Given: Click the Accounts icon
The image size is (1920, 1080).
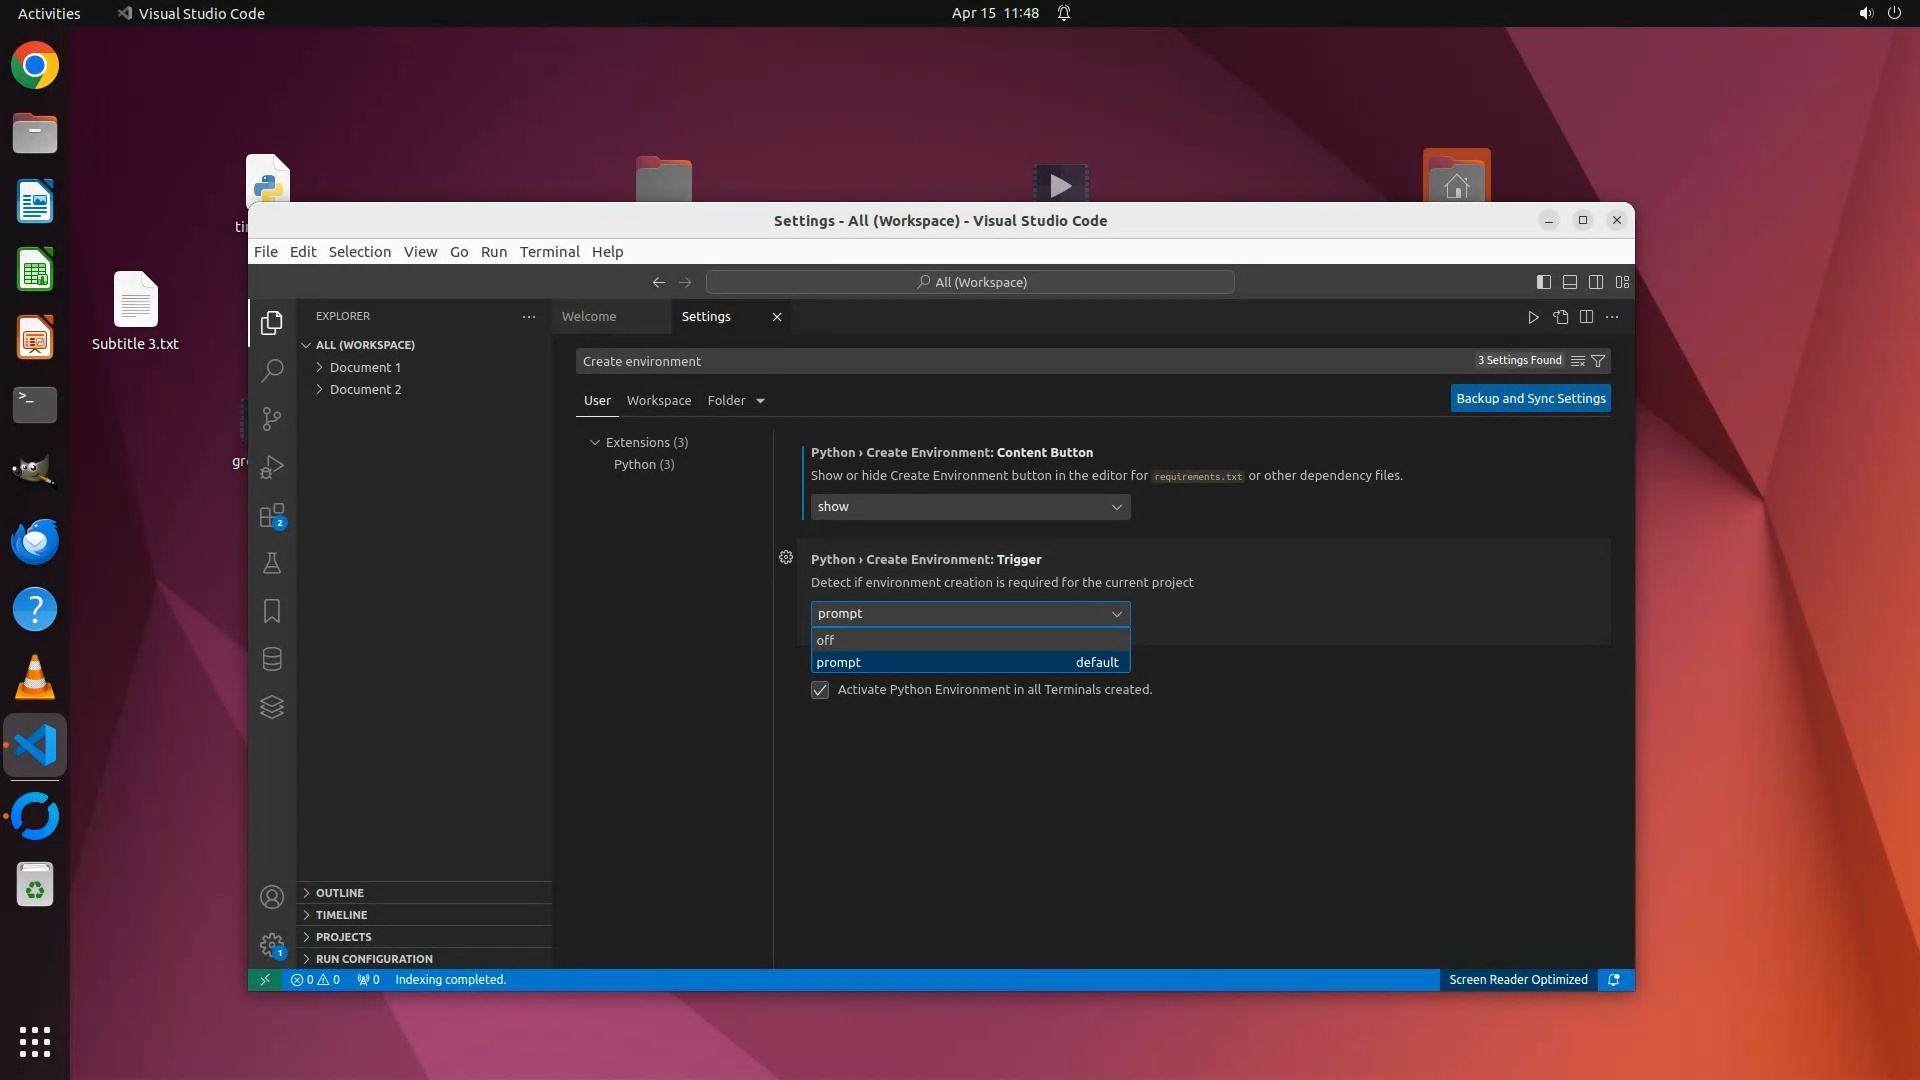Looking at the screenshot, I should (x=271, y=897).
